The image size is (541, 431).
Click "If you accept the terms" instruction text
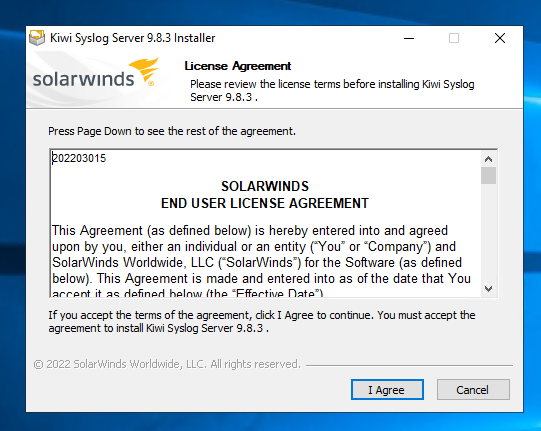[262, 322]
